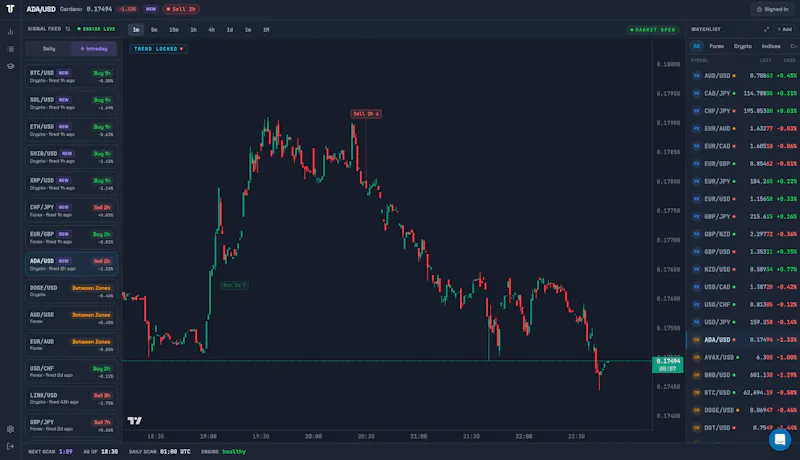Click the TradingView logo on chart
This screenshot has height=460, width=800.
(x=135, y=421)
